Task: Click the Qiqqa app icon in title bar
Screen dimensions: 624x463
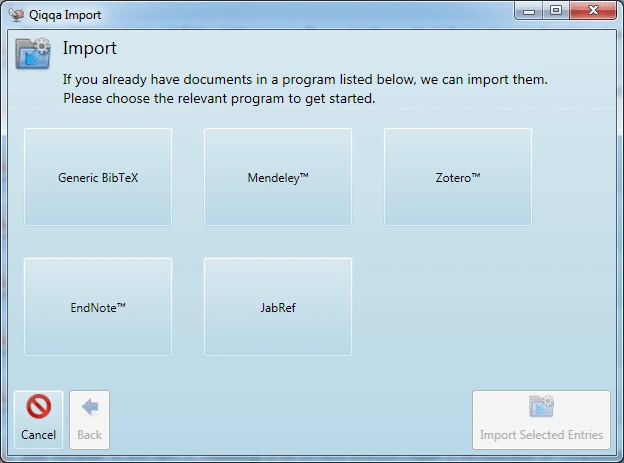Action: point(15,15)
